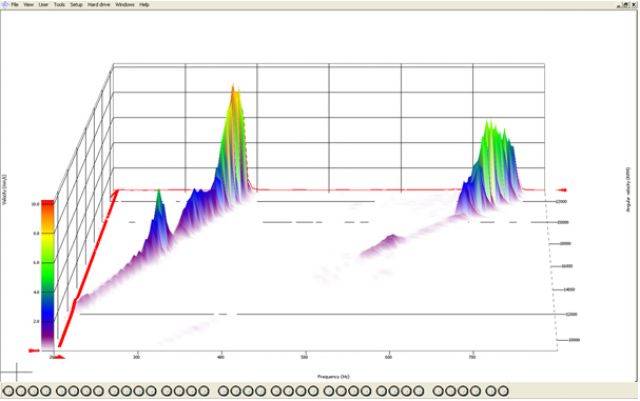
Task: Select the red arrow marker ending the red cursor line
Action: [563, 189]
